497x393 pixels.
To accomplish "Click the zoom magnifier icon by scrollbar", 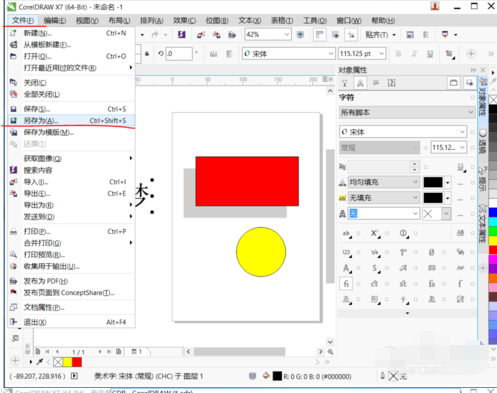I will (x=330, y=351).
